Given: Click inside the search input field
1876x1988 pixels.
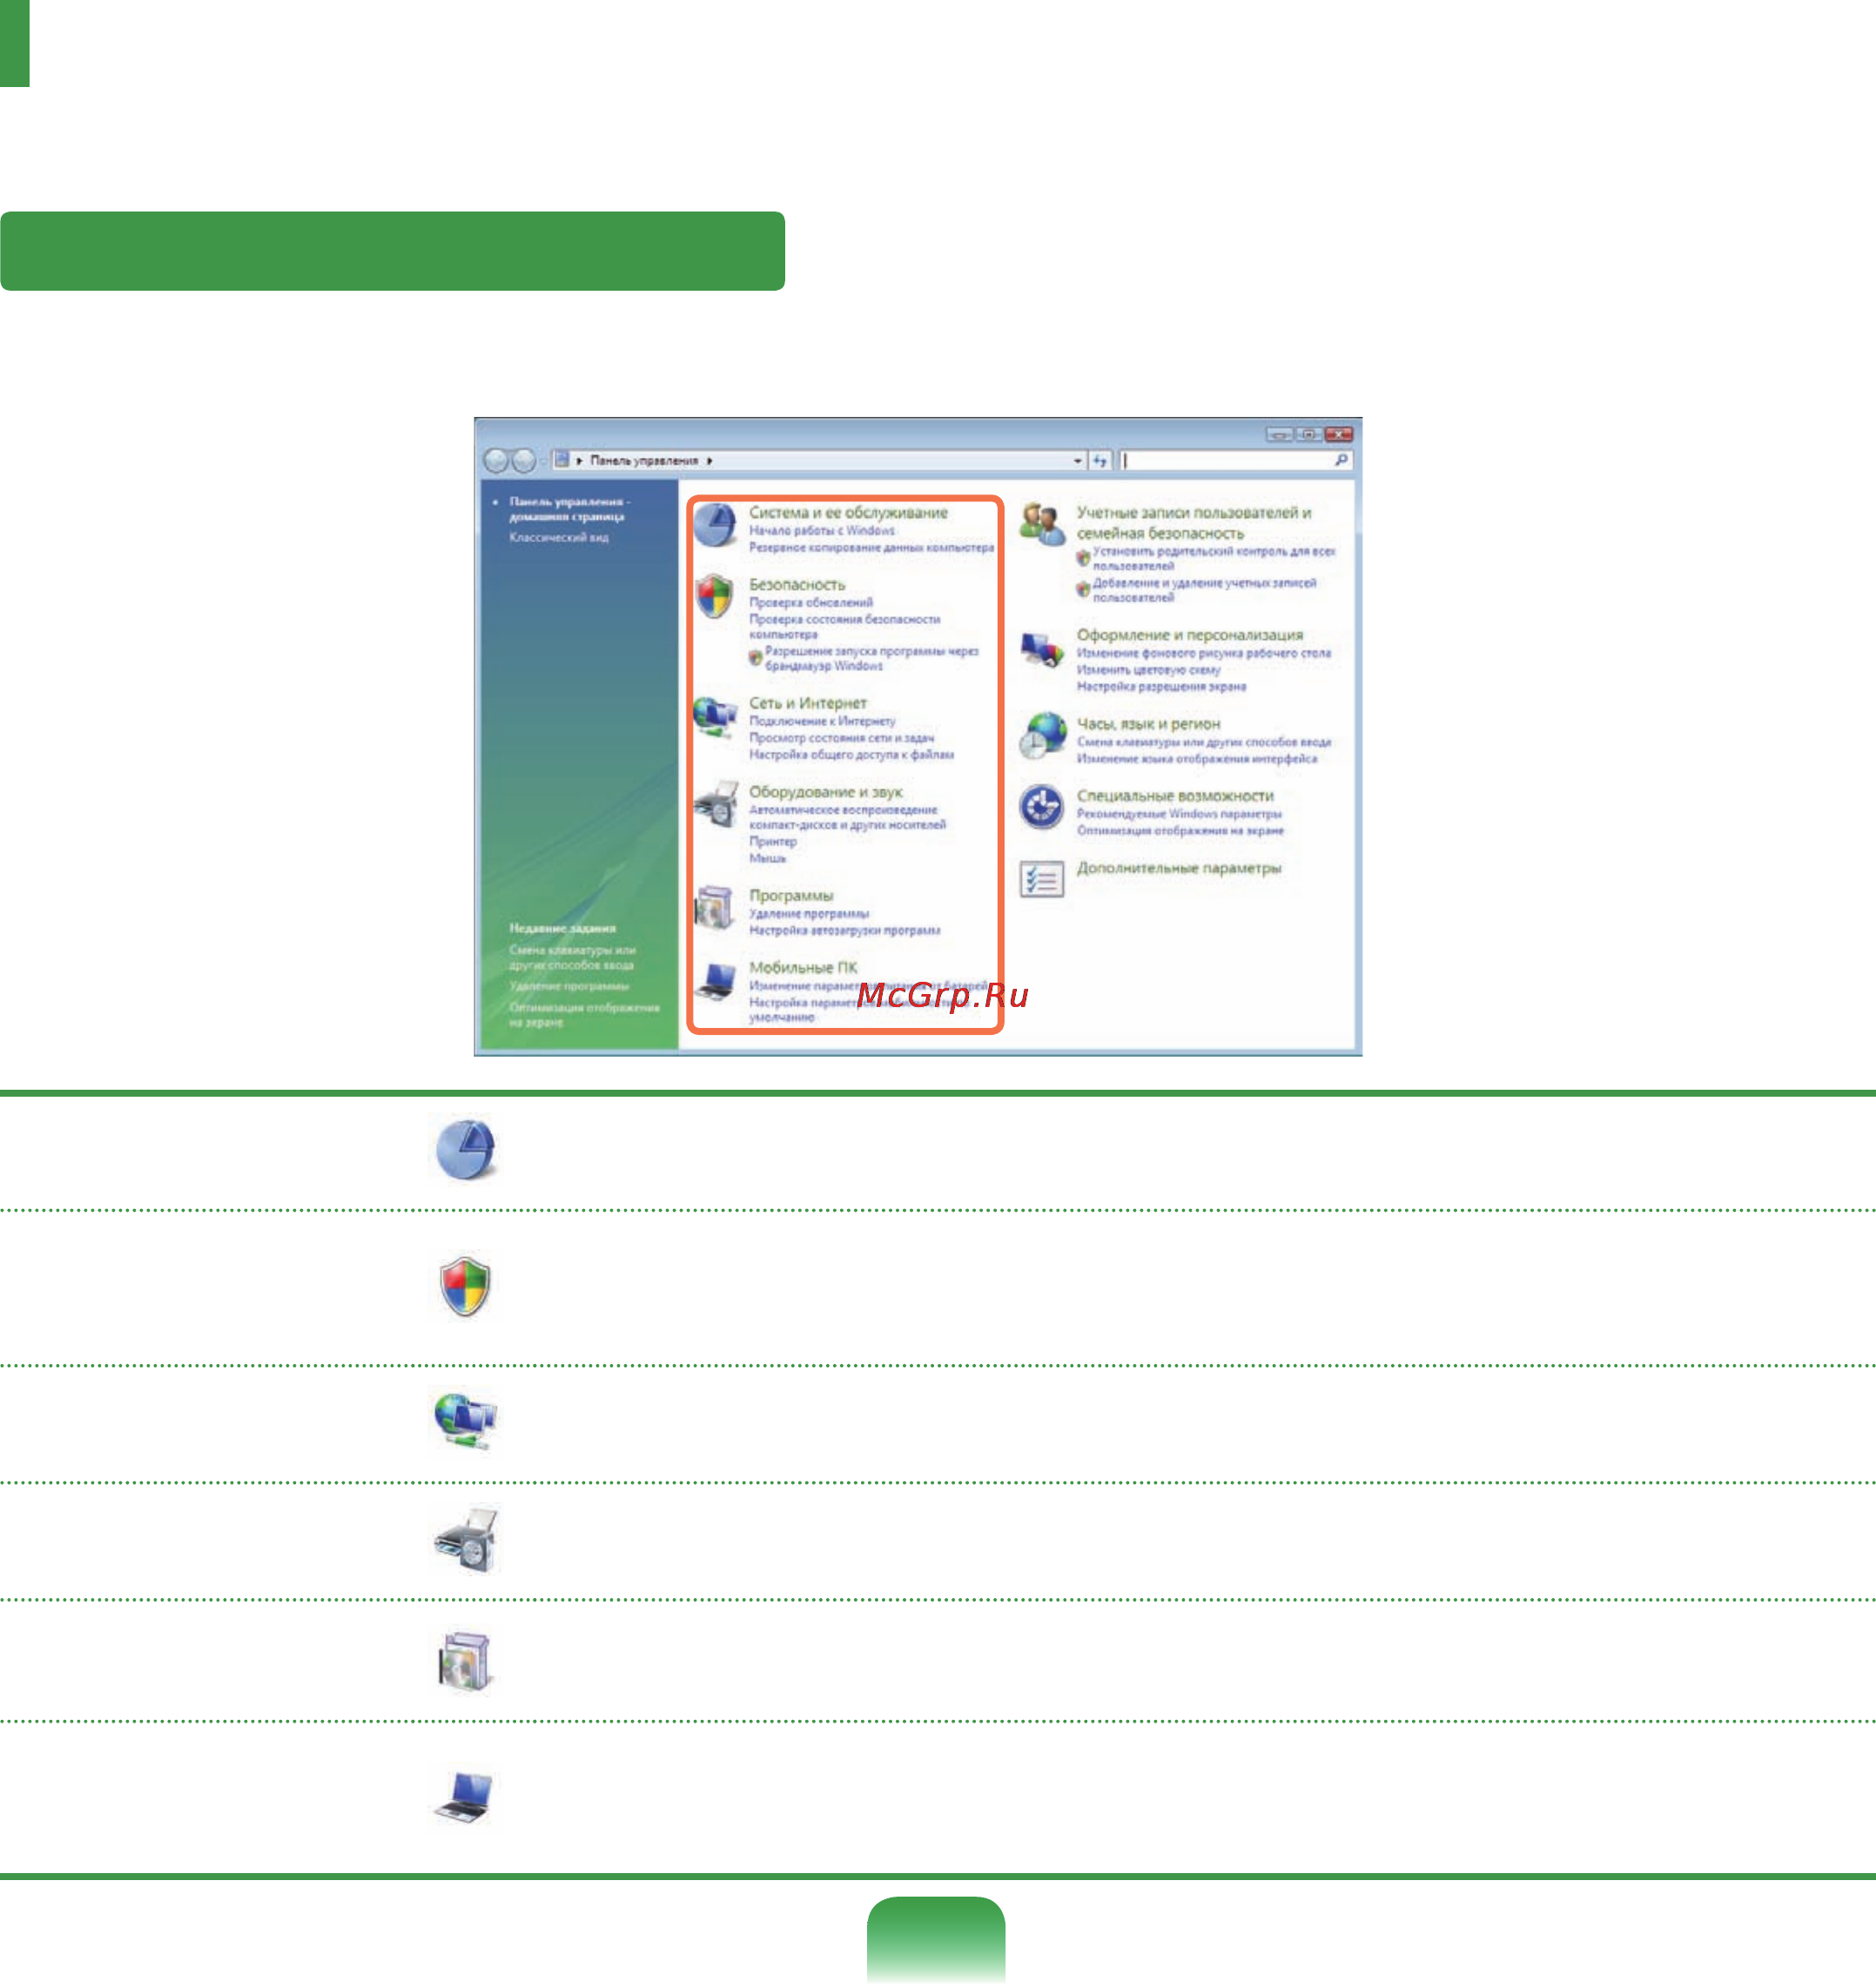Looking at the screenshot, I should (x=1228, y=460).
